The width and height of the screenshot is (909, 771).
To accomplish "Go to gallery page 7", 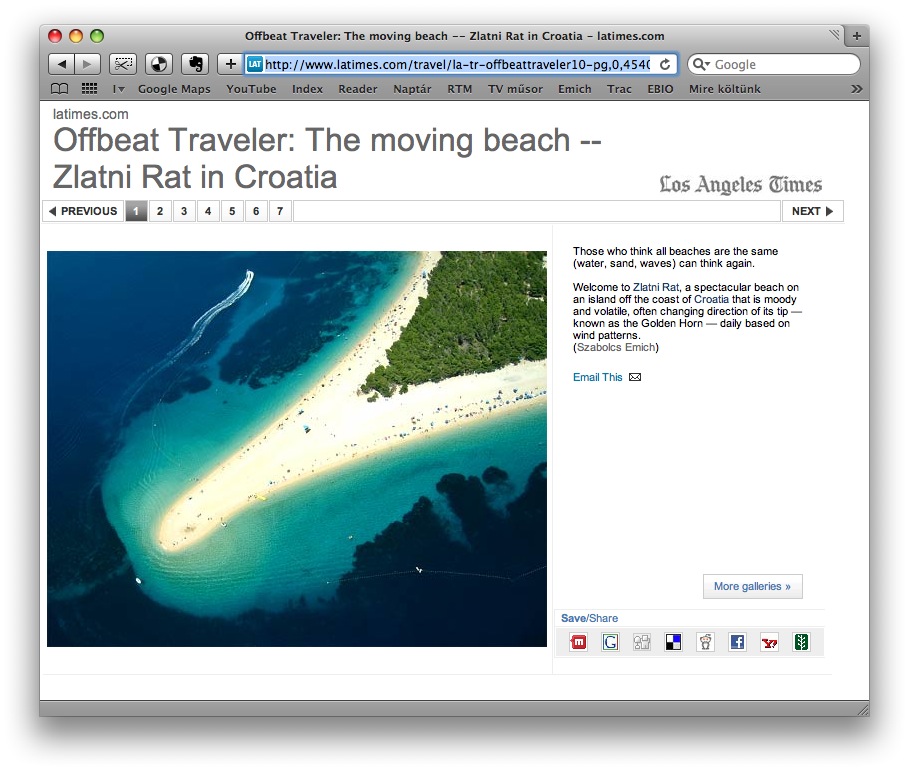I will tap(280, 211).
